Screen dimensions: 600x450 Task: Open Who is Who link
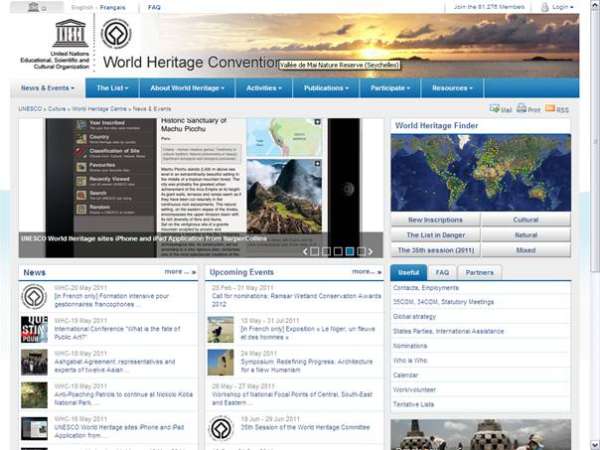click(x=410, y=360)
